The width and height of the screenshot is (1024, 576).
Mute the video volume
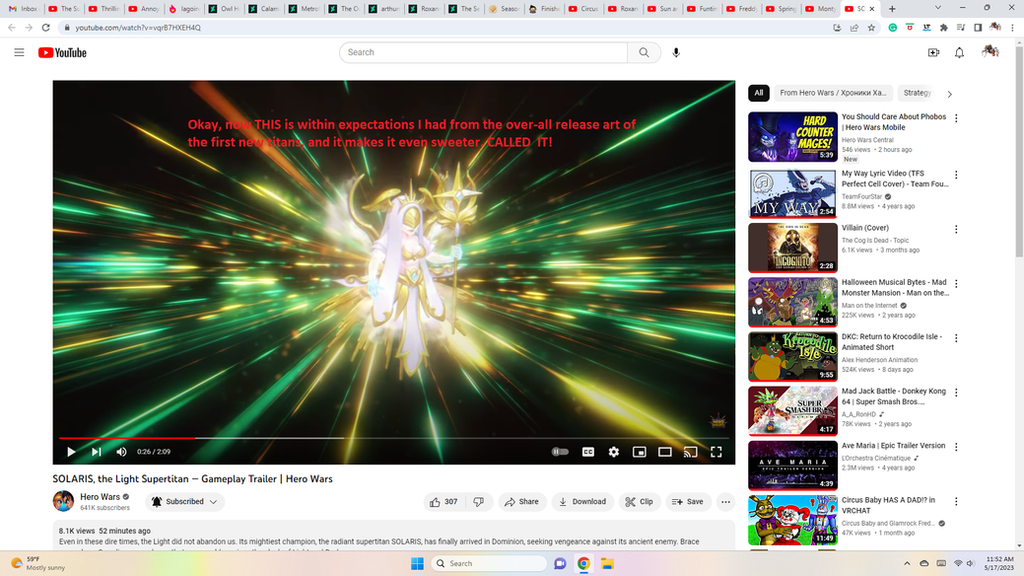pyautogui.click(x=121, y=451)
